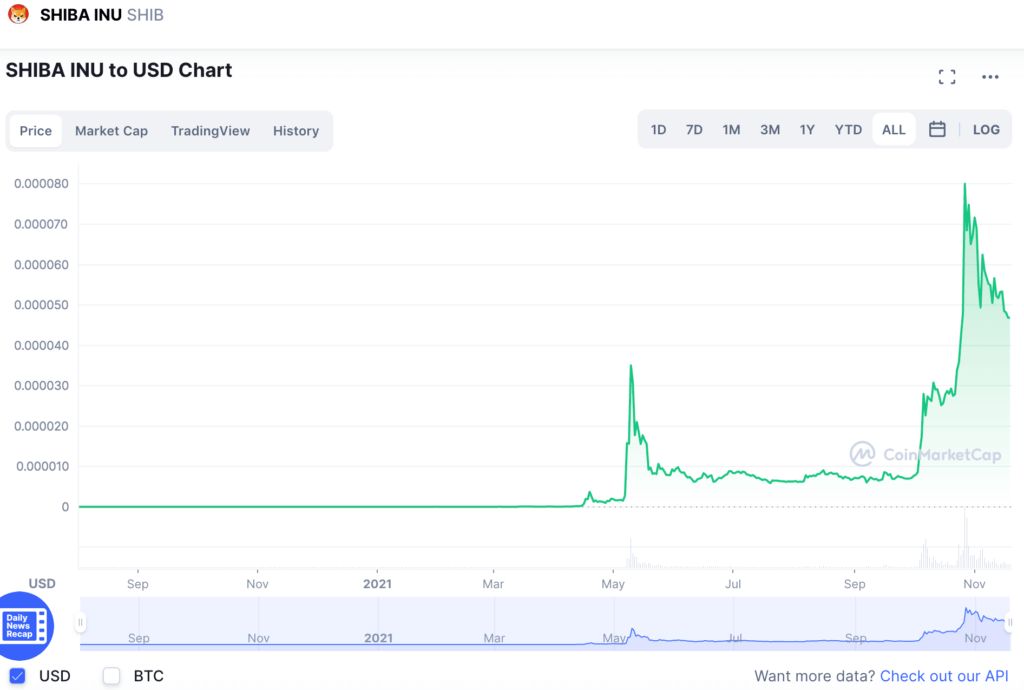The width and height of the screenshot is (1024, 690).
Task: Select the Price tab
Action: pos(36,131)
